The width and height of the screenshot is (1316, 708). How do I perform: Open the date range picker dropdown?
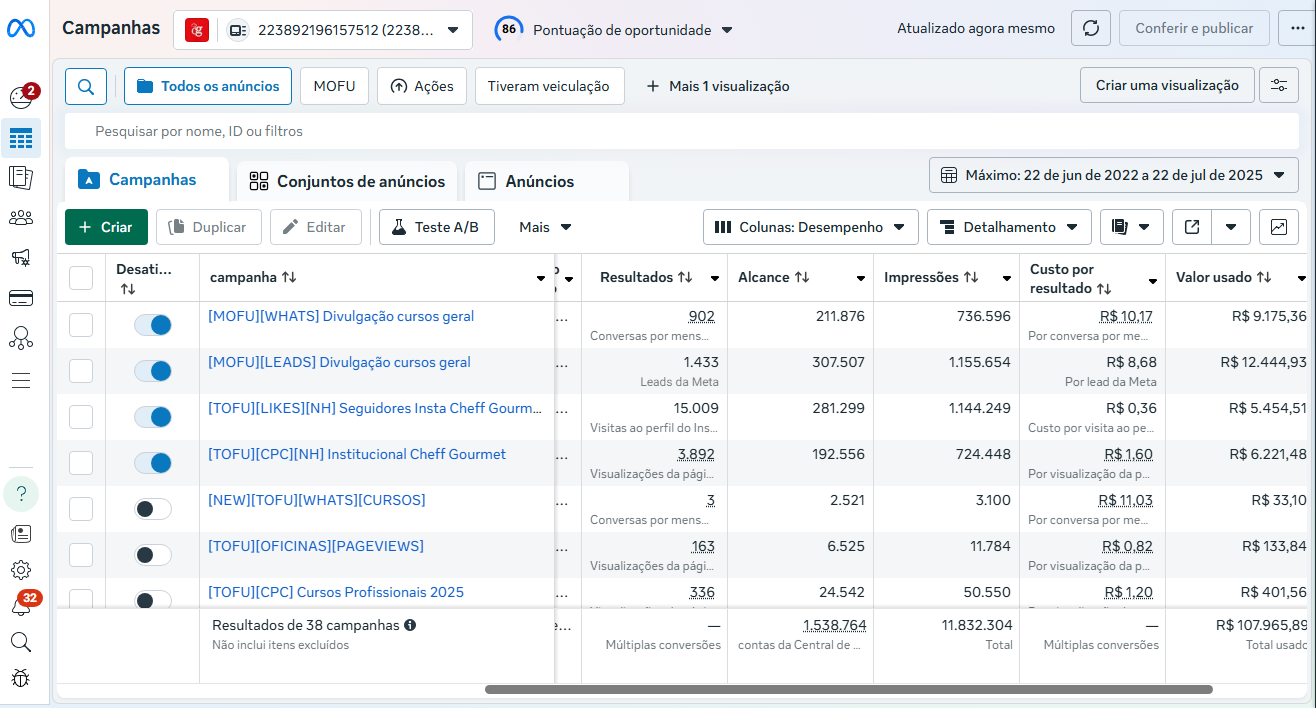1113,175
